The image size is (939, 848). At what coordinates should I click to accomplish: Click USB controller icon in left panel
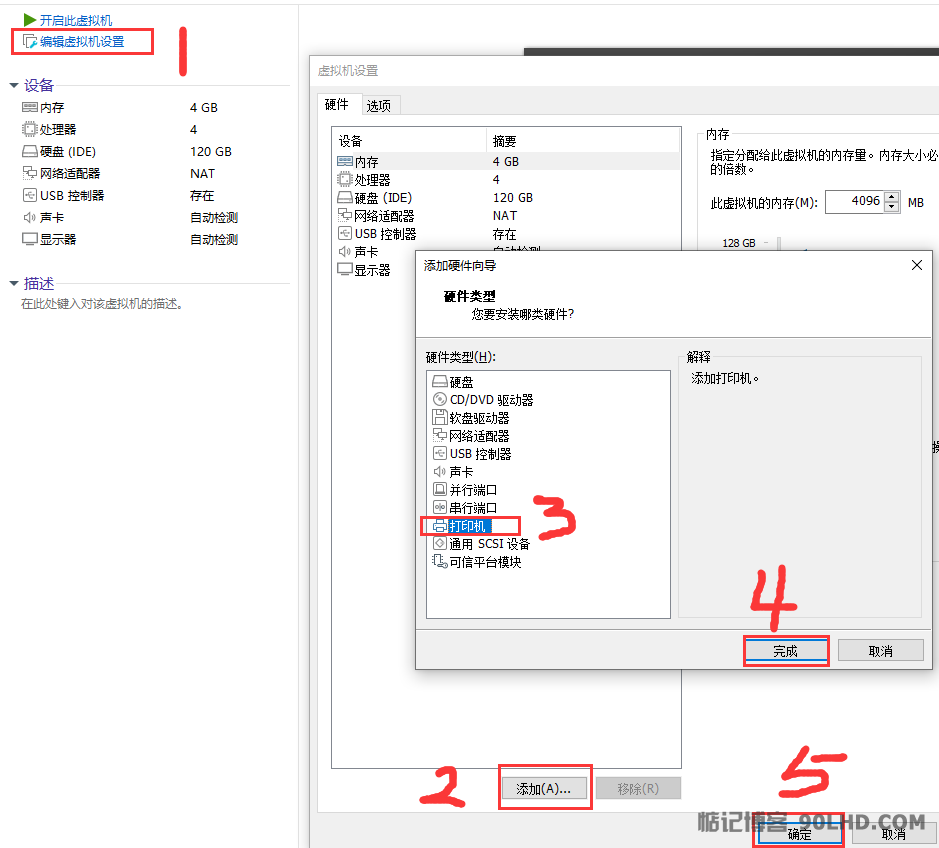29,195
